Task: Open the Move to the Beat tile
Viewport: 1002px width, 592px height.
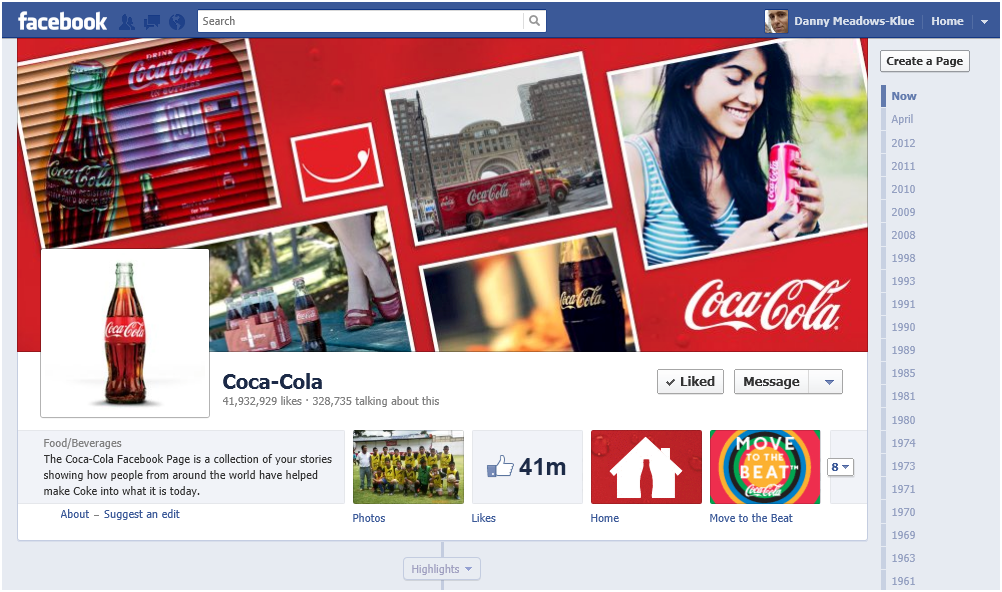Action: tap(765, 467)
